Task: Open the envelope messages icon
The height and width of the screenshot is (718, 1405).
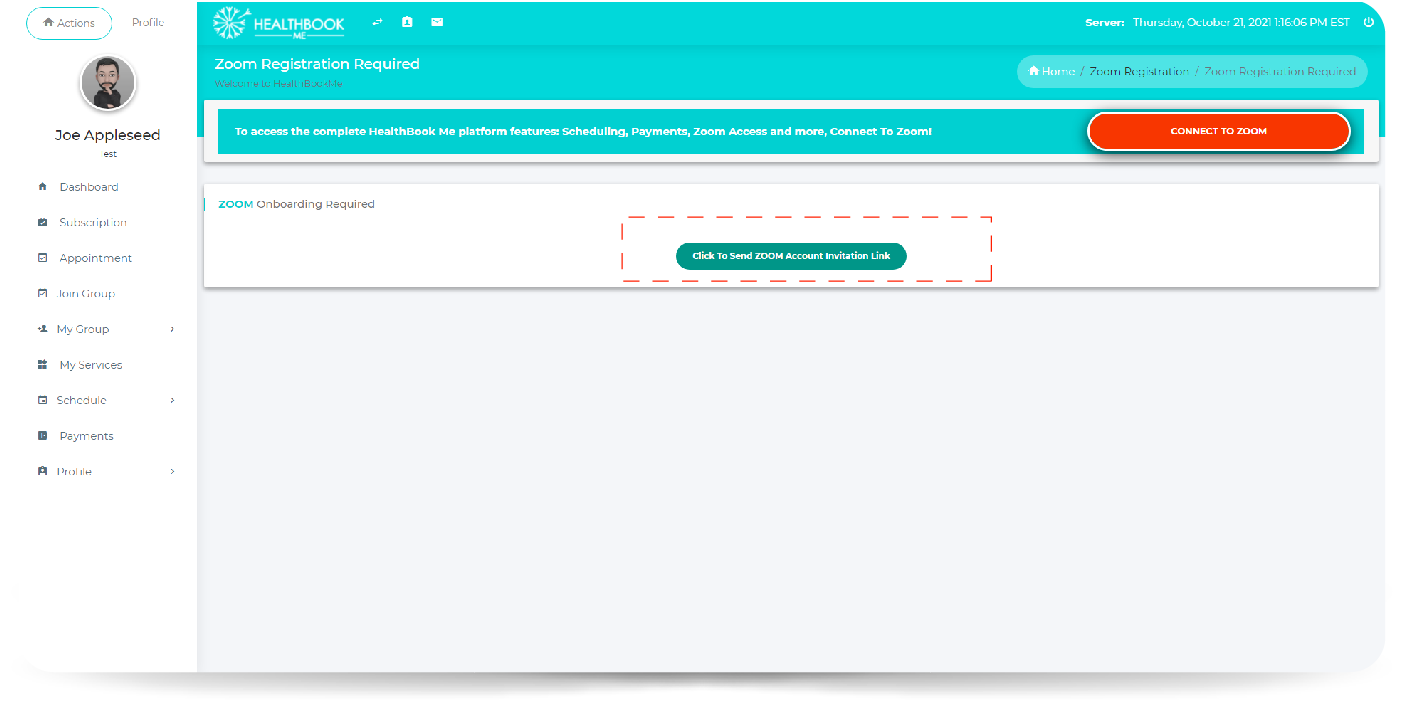Action: tap(437, 22)
